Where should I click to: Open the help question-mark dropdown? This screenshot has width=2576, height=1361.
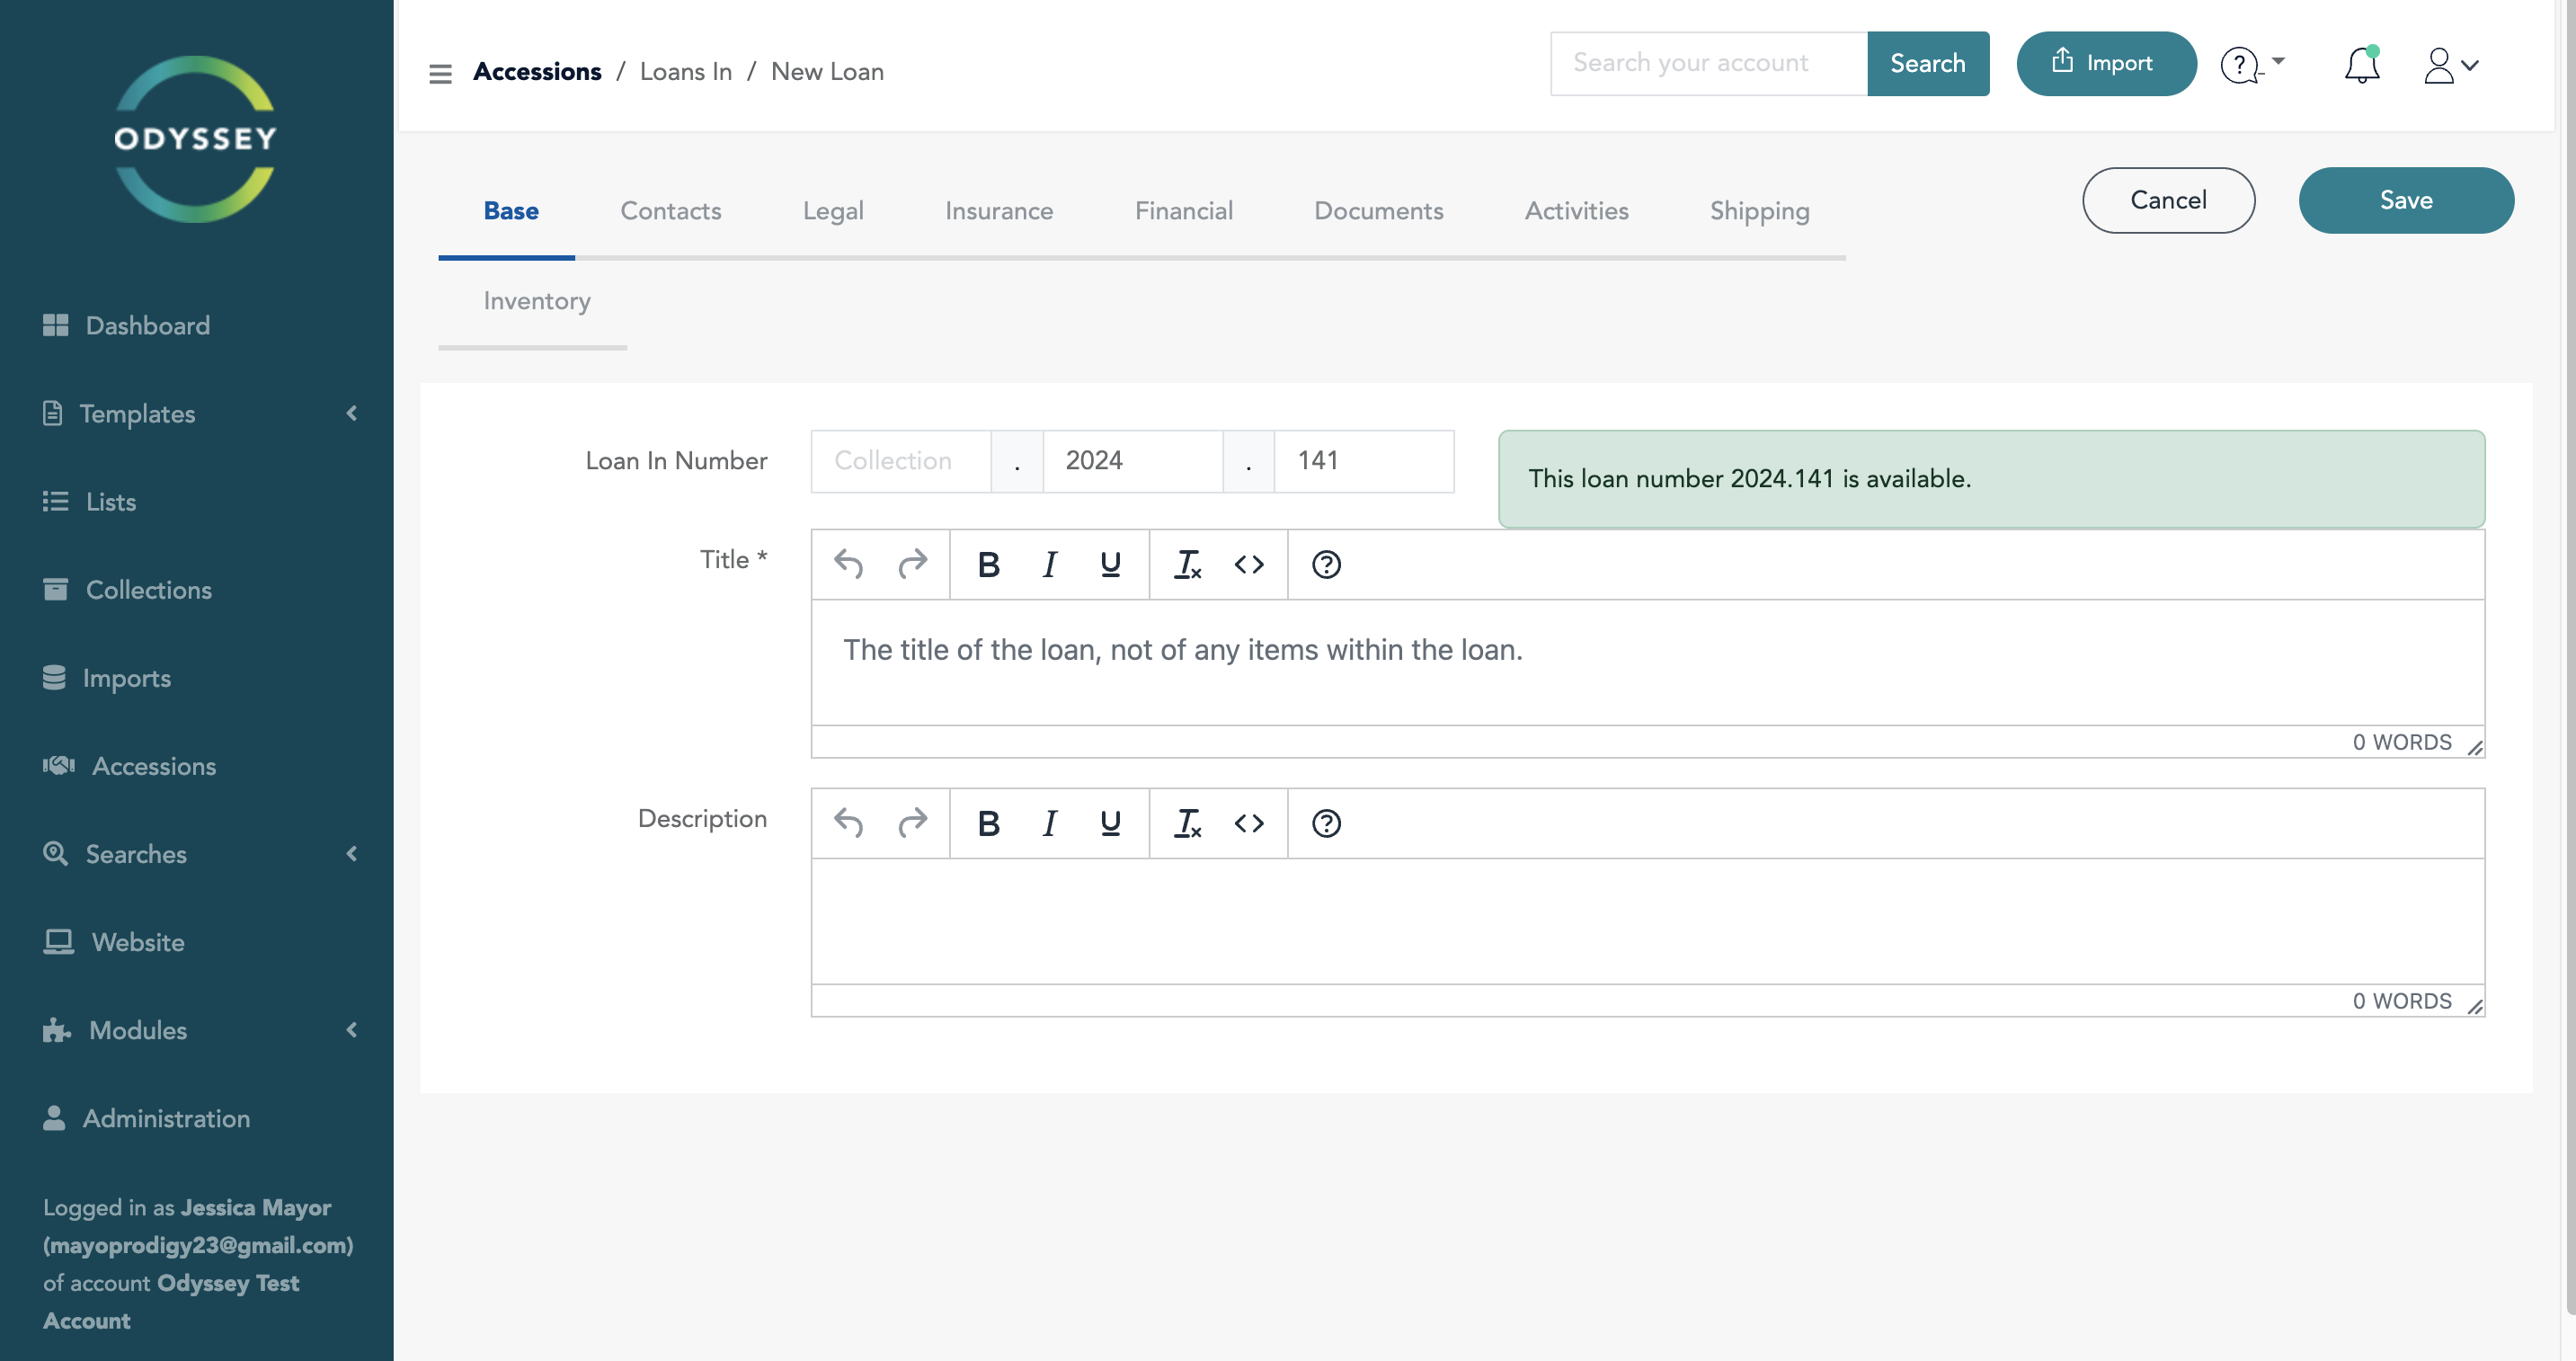(x=2252, y=66)
